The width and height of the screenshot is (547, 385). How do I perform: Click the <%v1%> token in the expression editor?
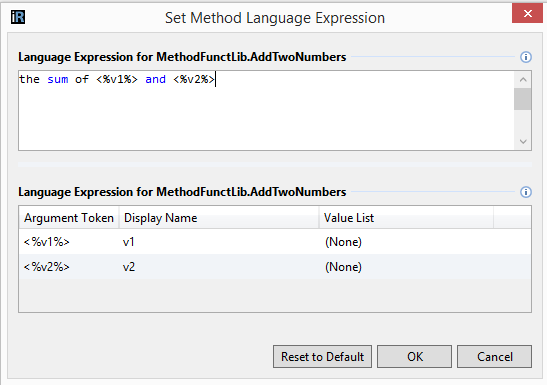tap(117, 80)
